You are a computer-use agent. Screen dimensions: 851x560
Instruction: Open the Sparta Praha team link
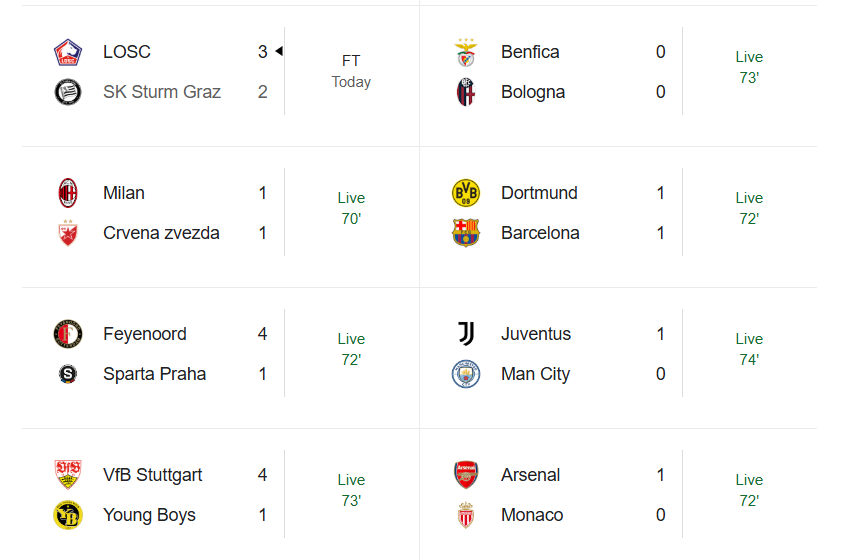pos(154,374)
